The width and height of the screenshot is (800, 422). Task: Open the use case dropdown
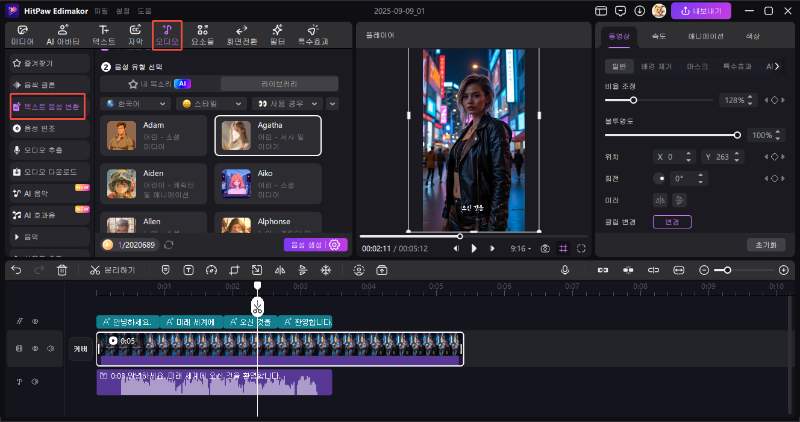point(287,104)
